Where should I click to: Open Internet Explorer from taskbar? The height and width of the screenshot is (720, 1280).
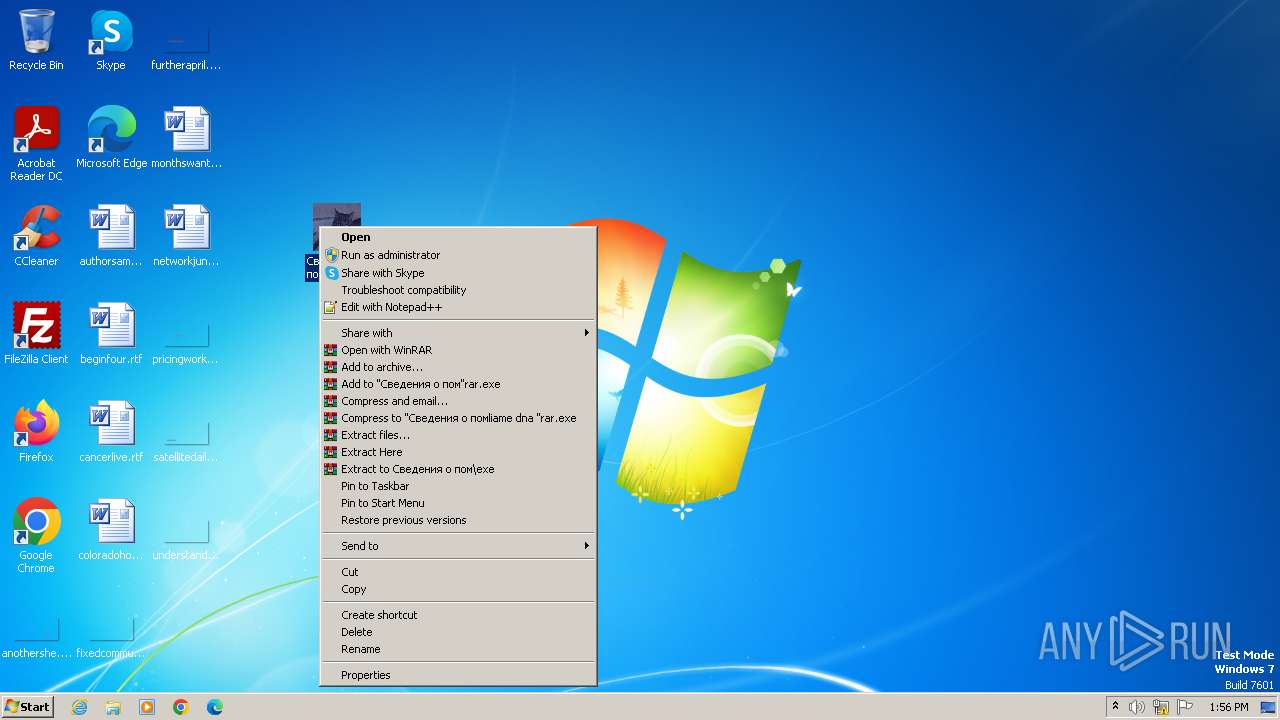[x=79, y=707]
